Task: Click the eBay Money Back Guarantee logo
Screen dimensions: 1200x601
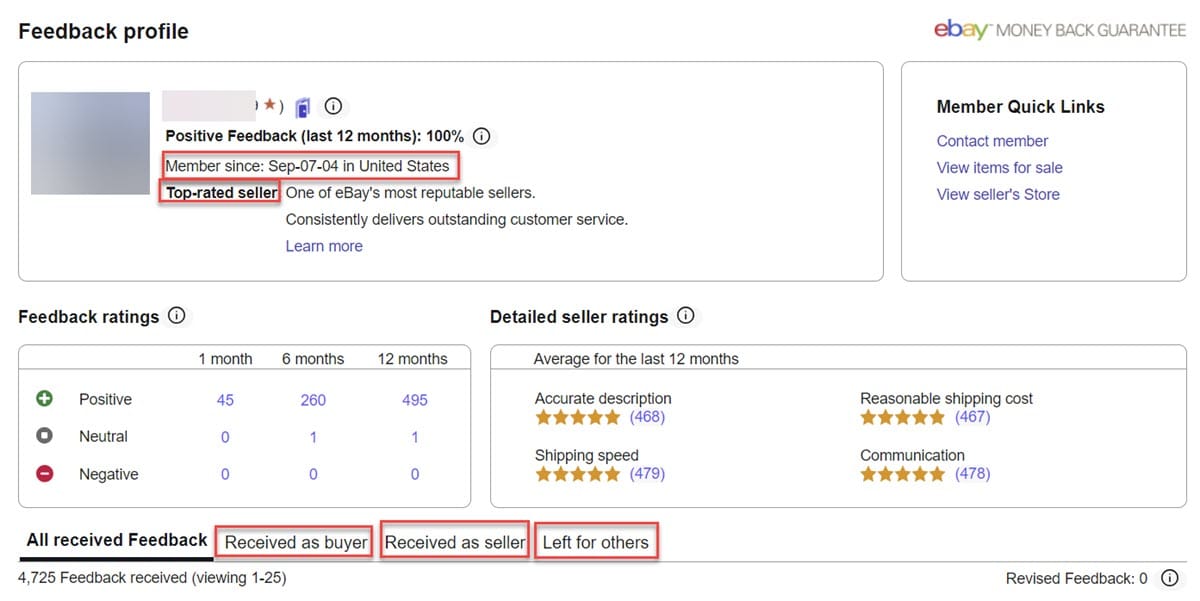Action: (1059, 30)
